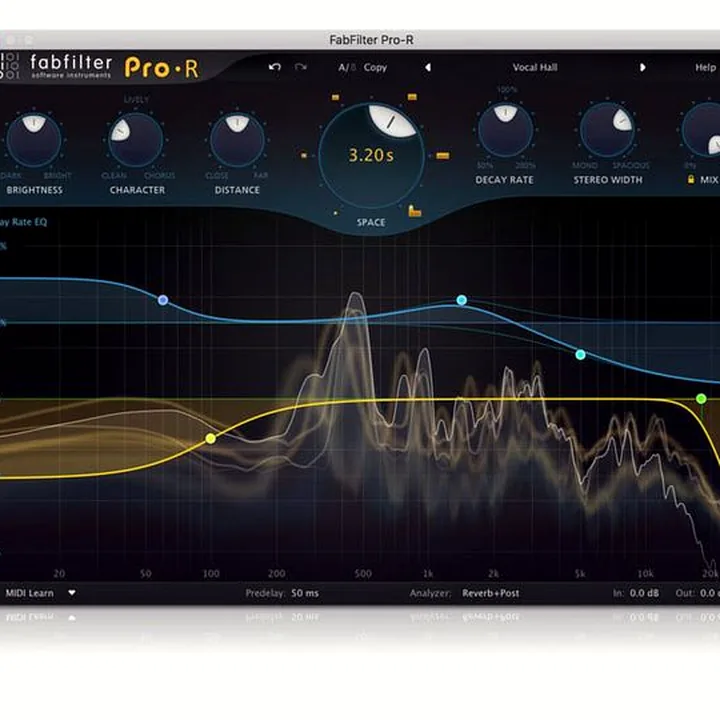Select the room icon above right of the Space knob
Image resolution: width=720 pixels, height=720 pixels.
(412, 97)
